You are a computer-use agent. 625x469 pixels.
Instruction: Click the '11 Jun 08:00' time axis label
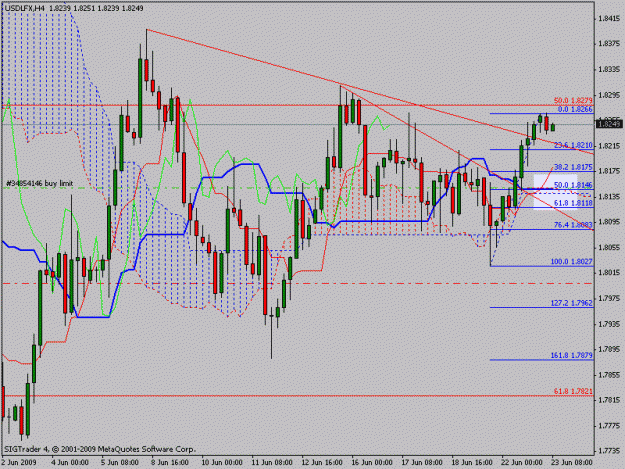click(x=272, y=463)
